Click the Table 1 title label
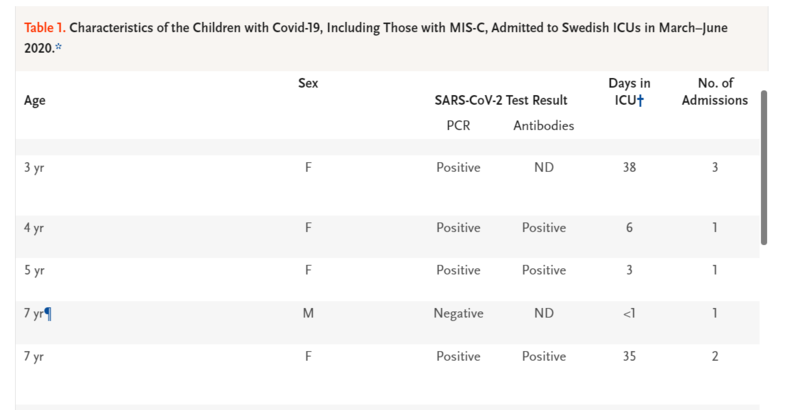Viewport: 800px width, 410px height. [x=45, y=28]
